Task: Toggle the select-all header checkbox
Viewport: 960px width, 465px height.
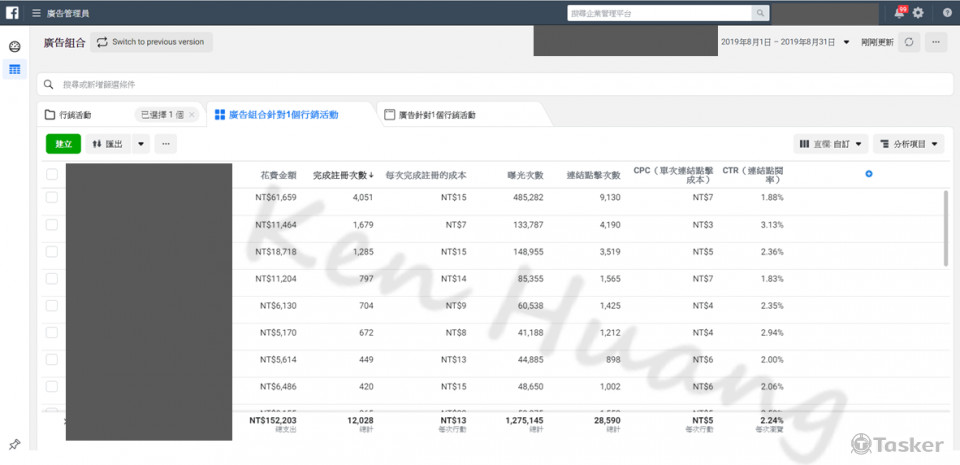Action: (52, 174)
